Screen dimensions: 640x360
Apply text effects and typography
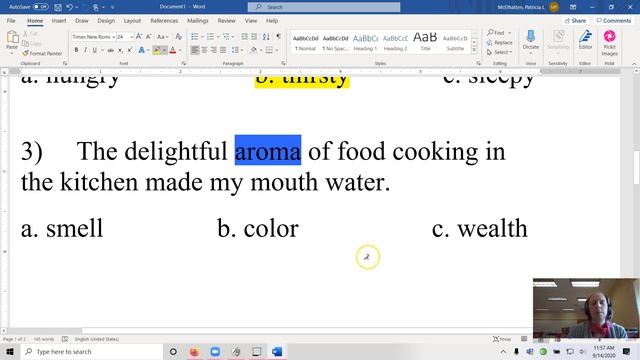(142, 50)
